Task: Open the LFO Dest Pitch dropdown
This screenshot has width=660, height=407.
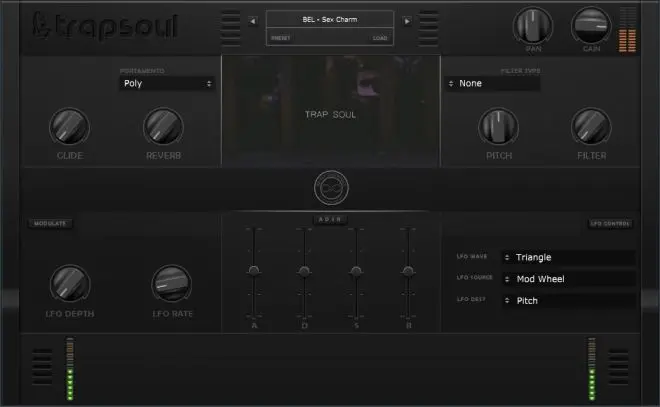Action: (x=569, y=301)
